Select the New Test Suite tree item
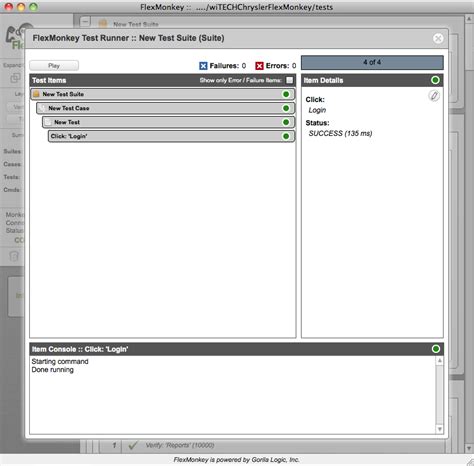474x466 pixels. point(163,94)
